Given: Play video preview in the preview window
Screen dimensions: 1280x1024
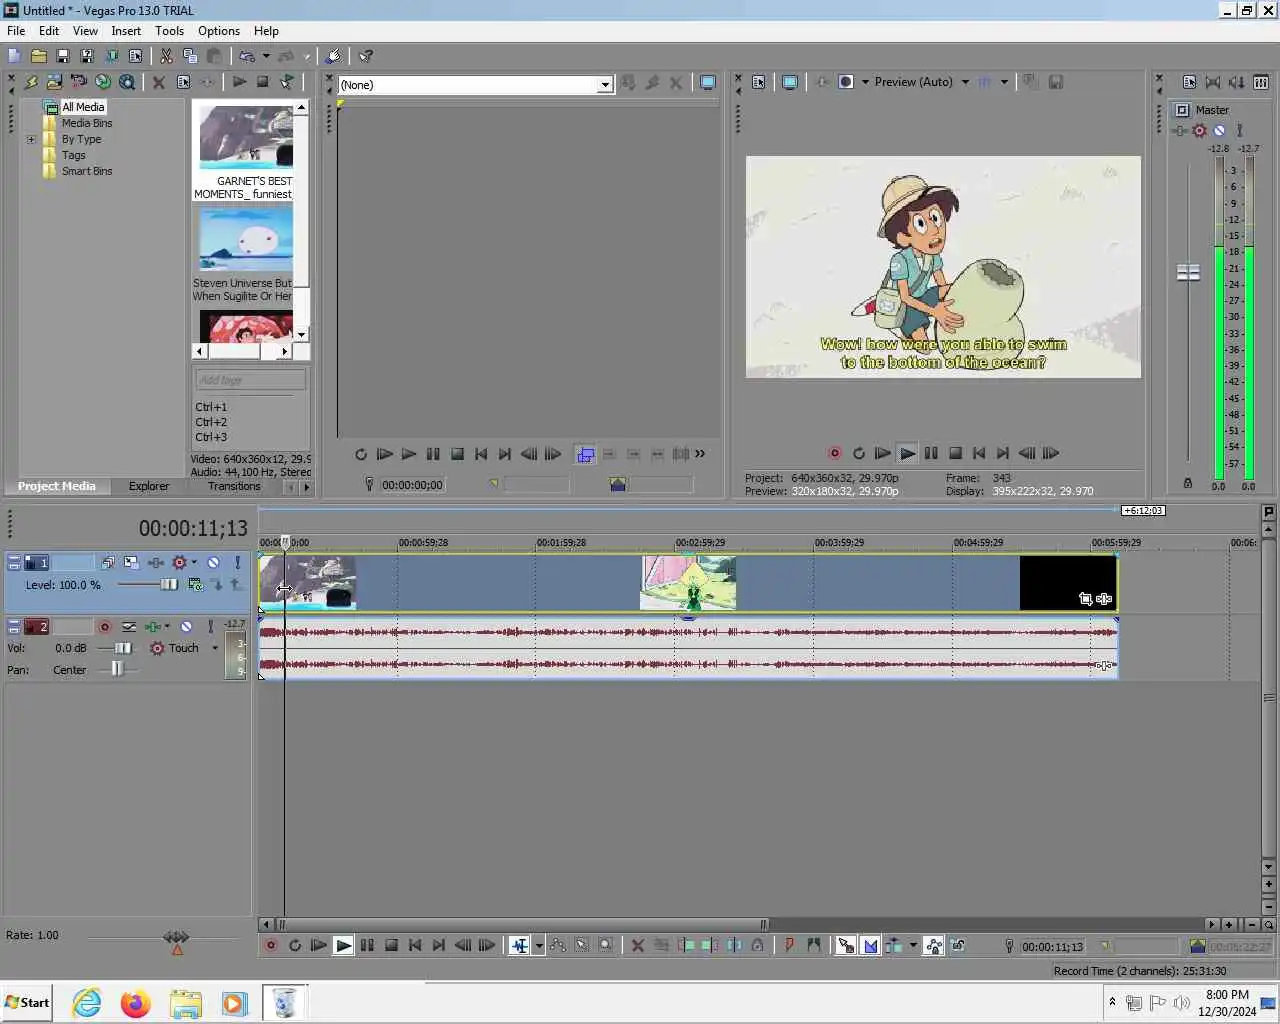Looking at the screenshot, I should [907, 453].
